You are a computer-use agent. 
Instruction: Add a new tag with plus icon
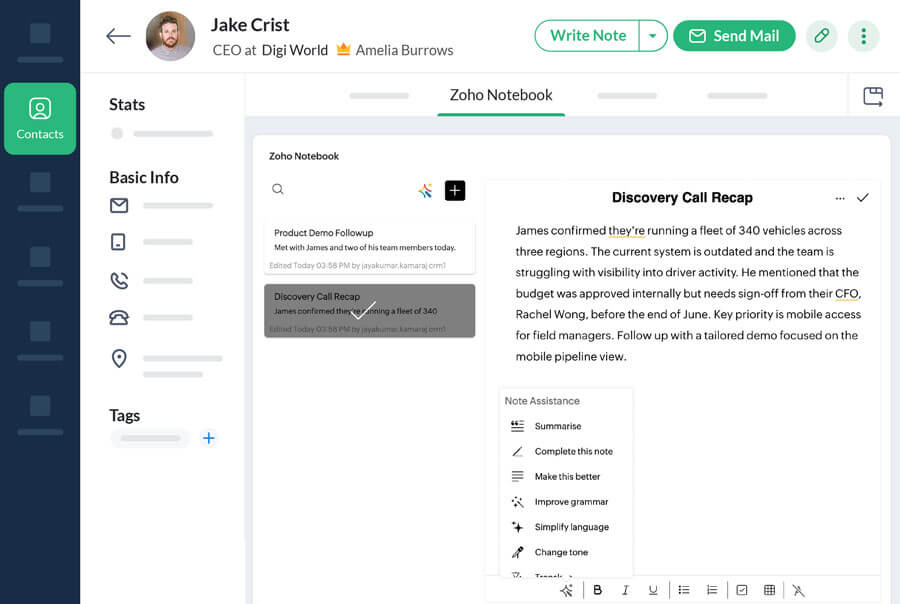click(208, 439)
